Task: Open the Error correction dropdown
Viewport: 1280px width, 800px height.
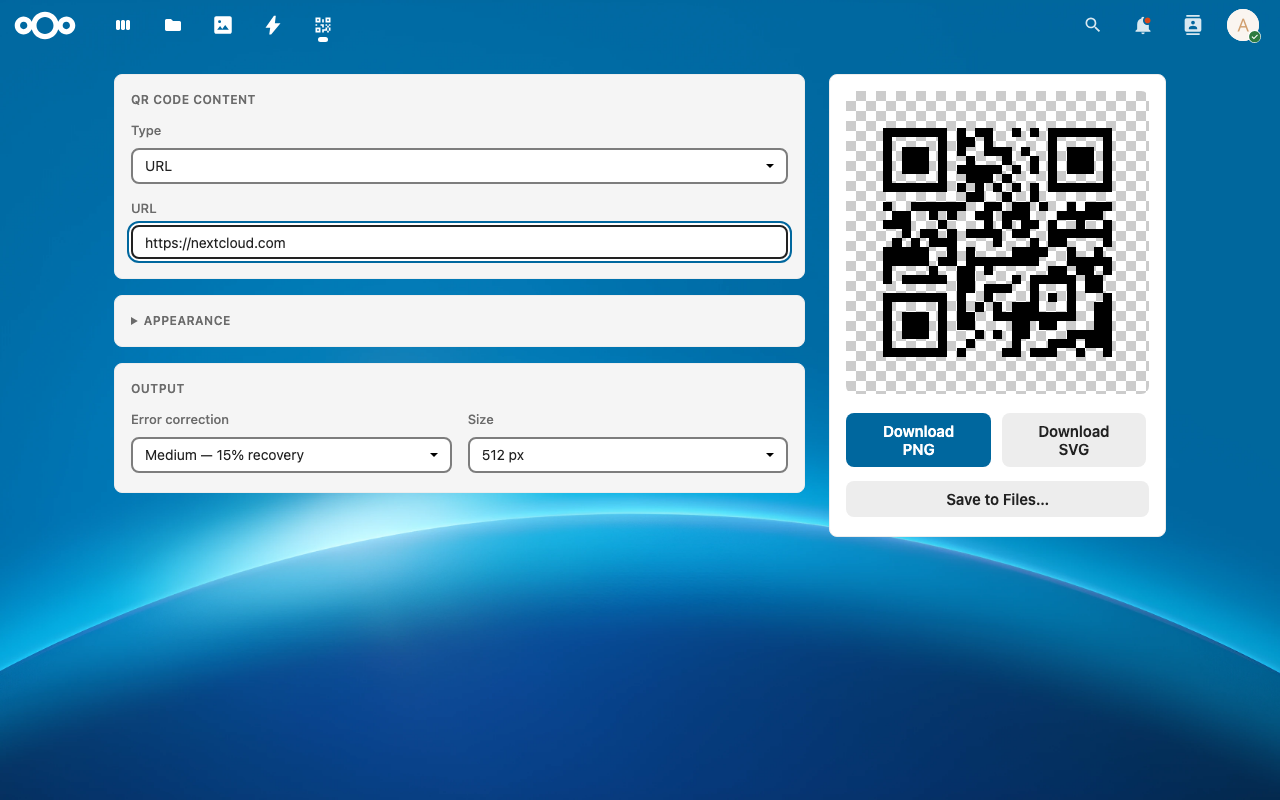Action: point(291,455)
